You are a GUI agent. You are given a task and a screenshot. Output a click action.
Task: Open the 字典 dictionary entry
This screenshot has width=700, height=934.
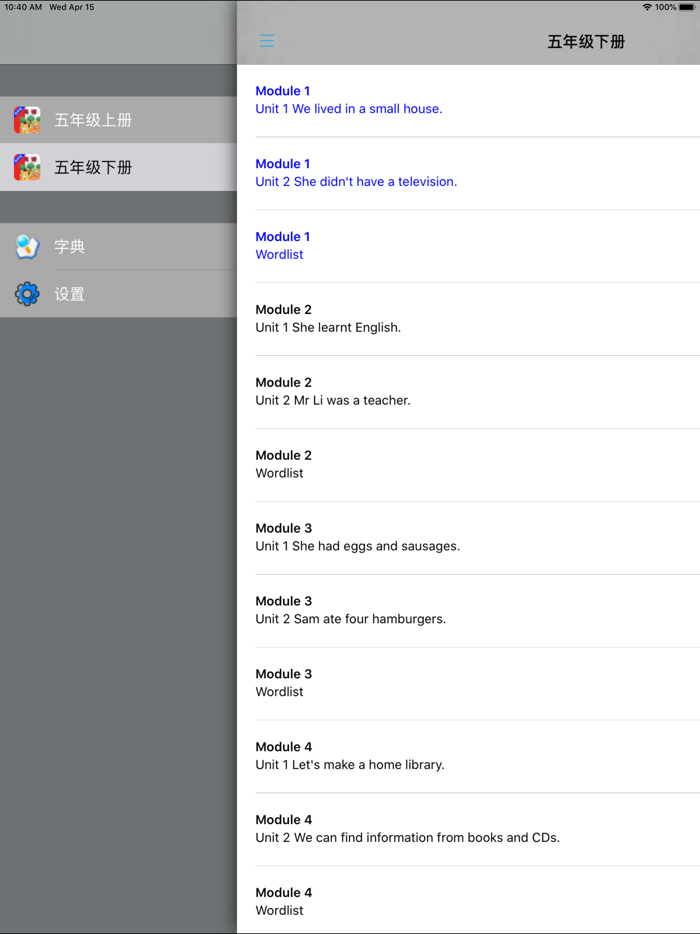point(118,247)
